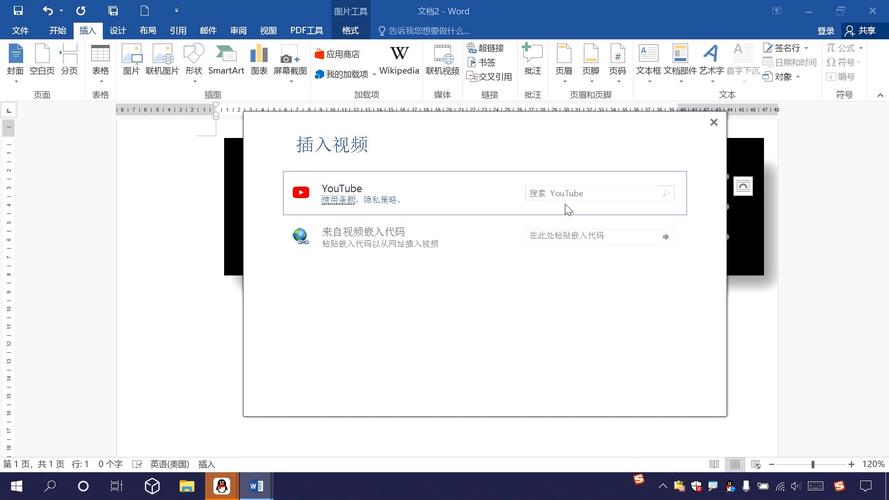Insert a page break (分页)
This screenshot has width=889, height=500.
click(69, 61)
